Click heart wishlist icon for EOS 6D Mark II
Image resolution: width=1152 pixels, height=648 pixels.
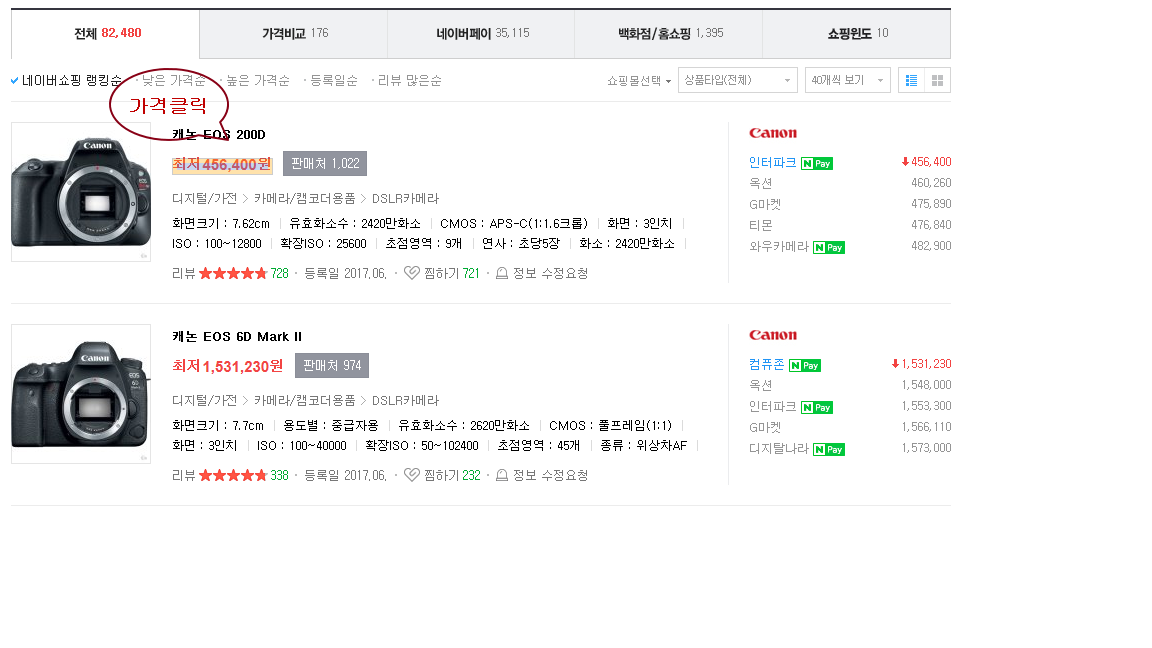(x=412, y=475)
